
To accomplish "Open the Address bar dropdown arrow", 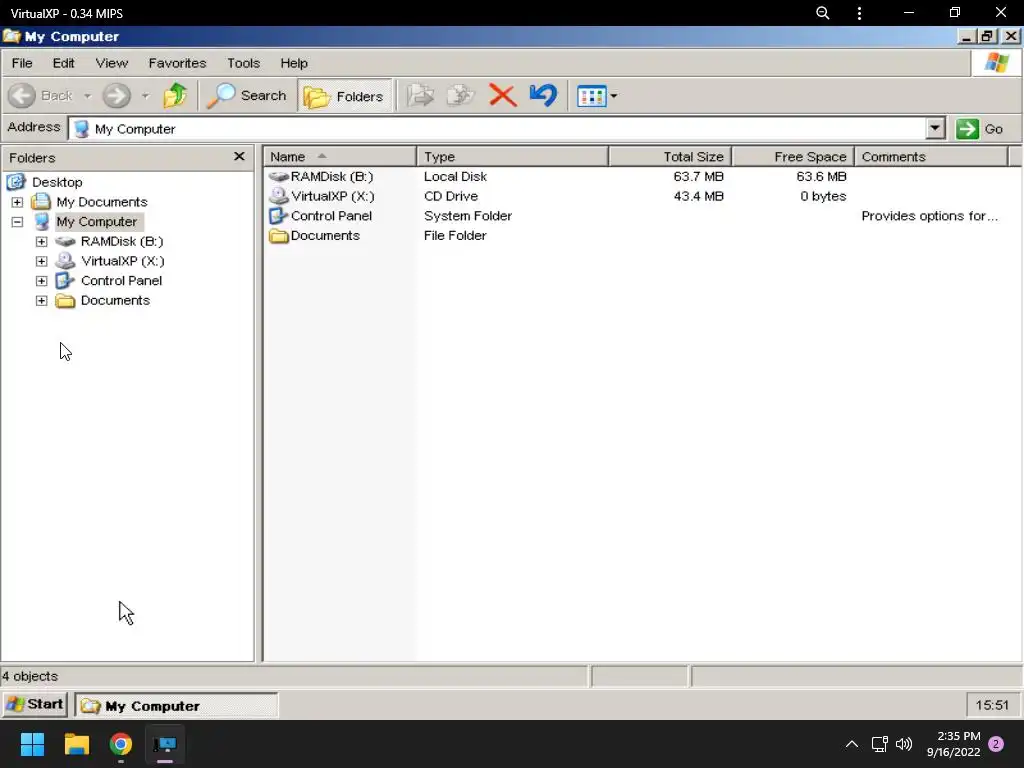I will (x=935, y=129).
